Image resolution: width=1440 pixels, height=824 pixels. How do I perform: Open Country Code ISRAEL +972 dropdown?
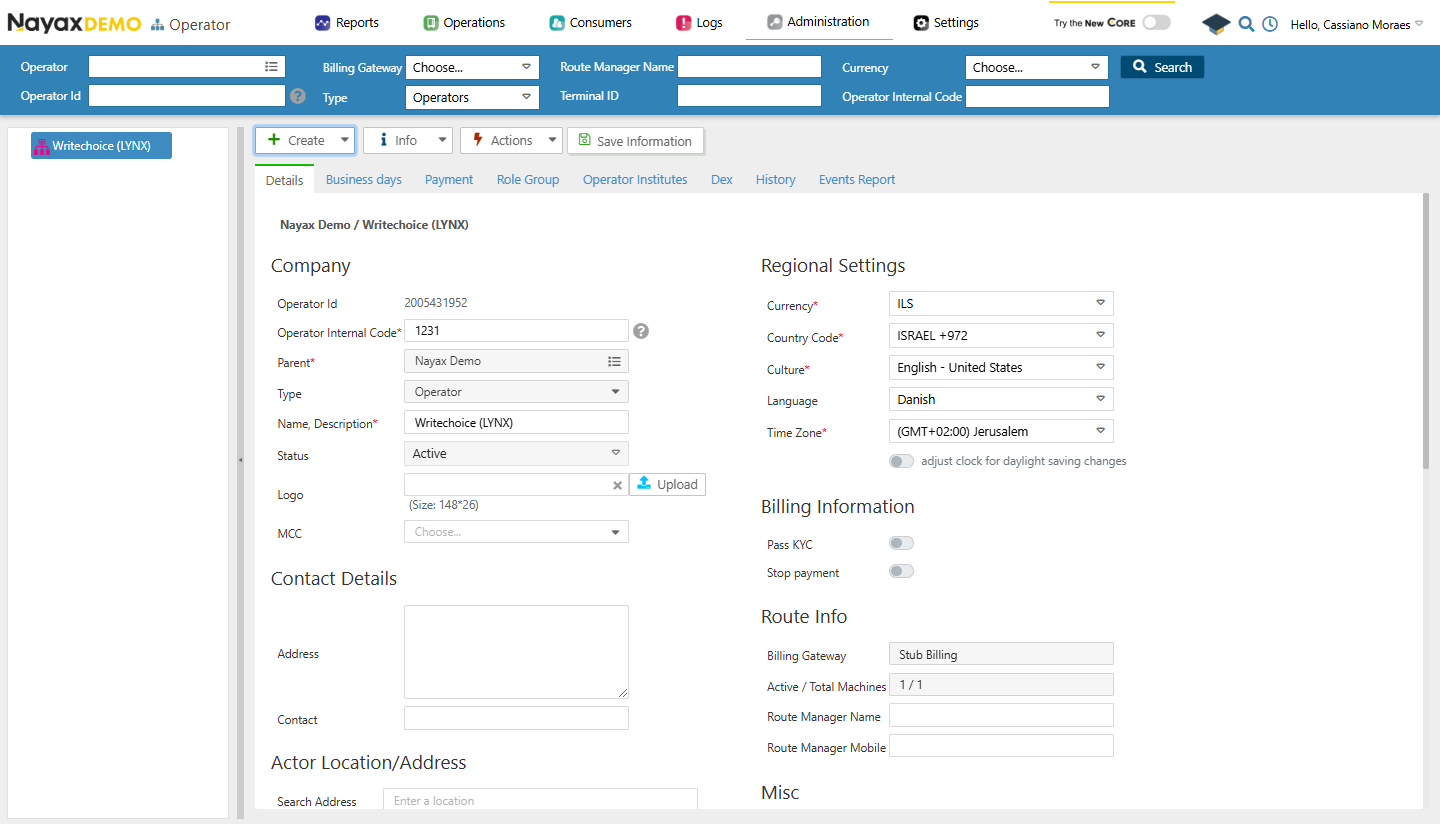1001,335
